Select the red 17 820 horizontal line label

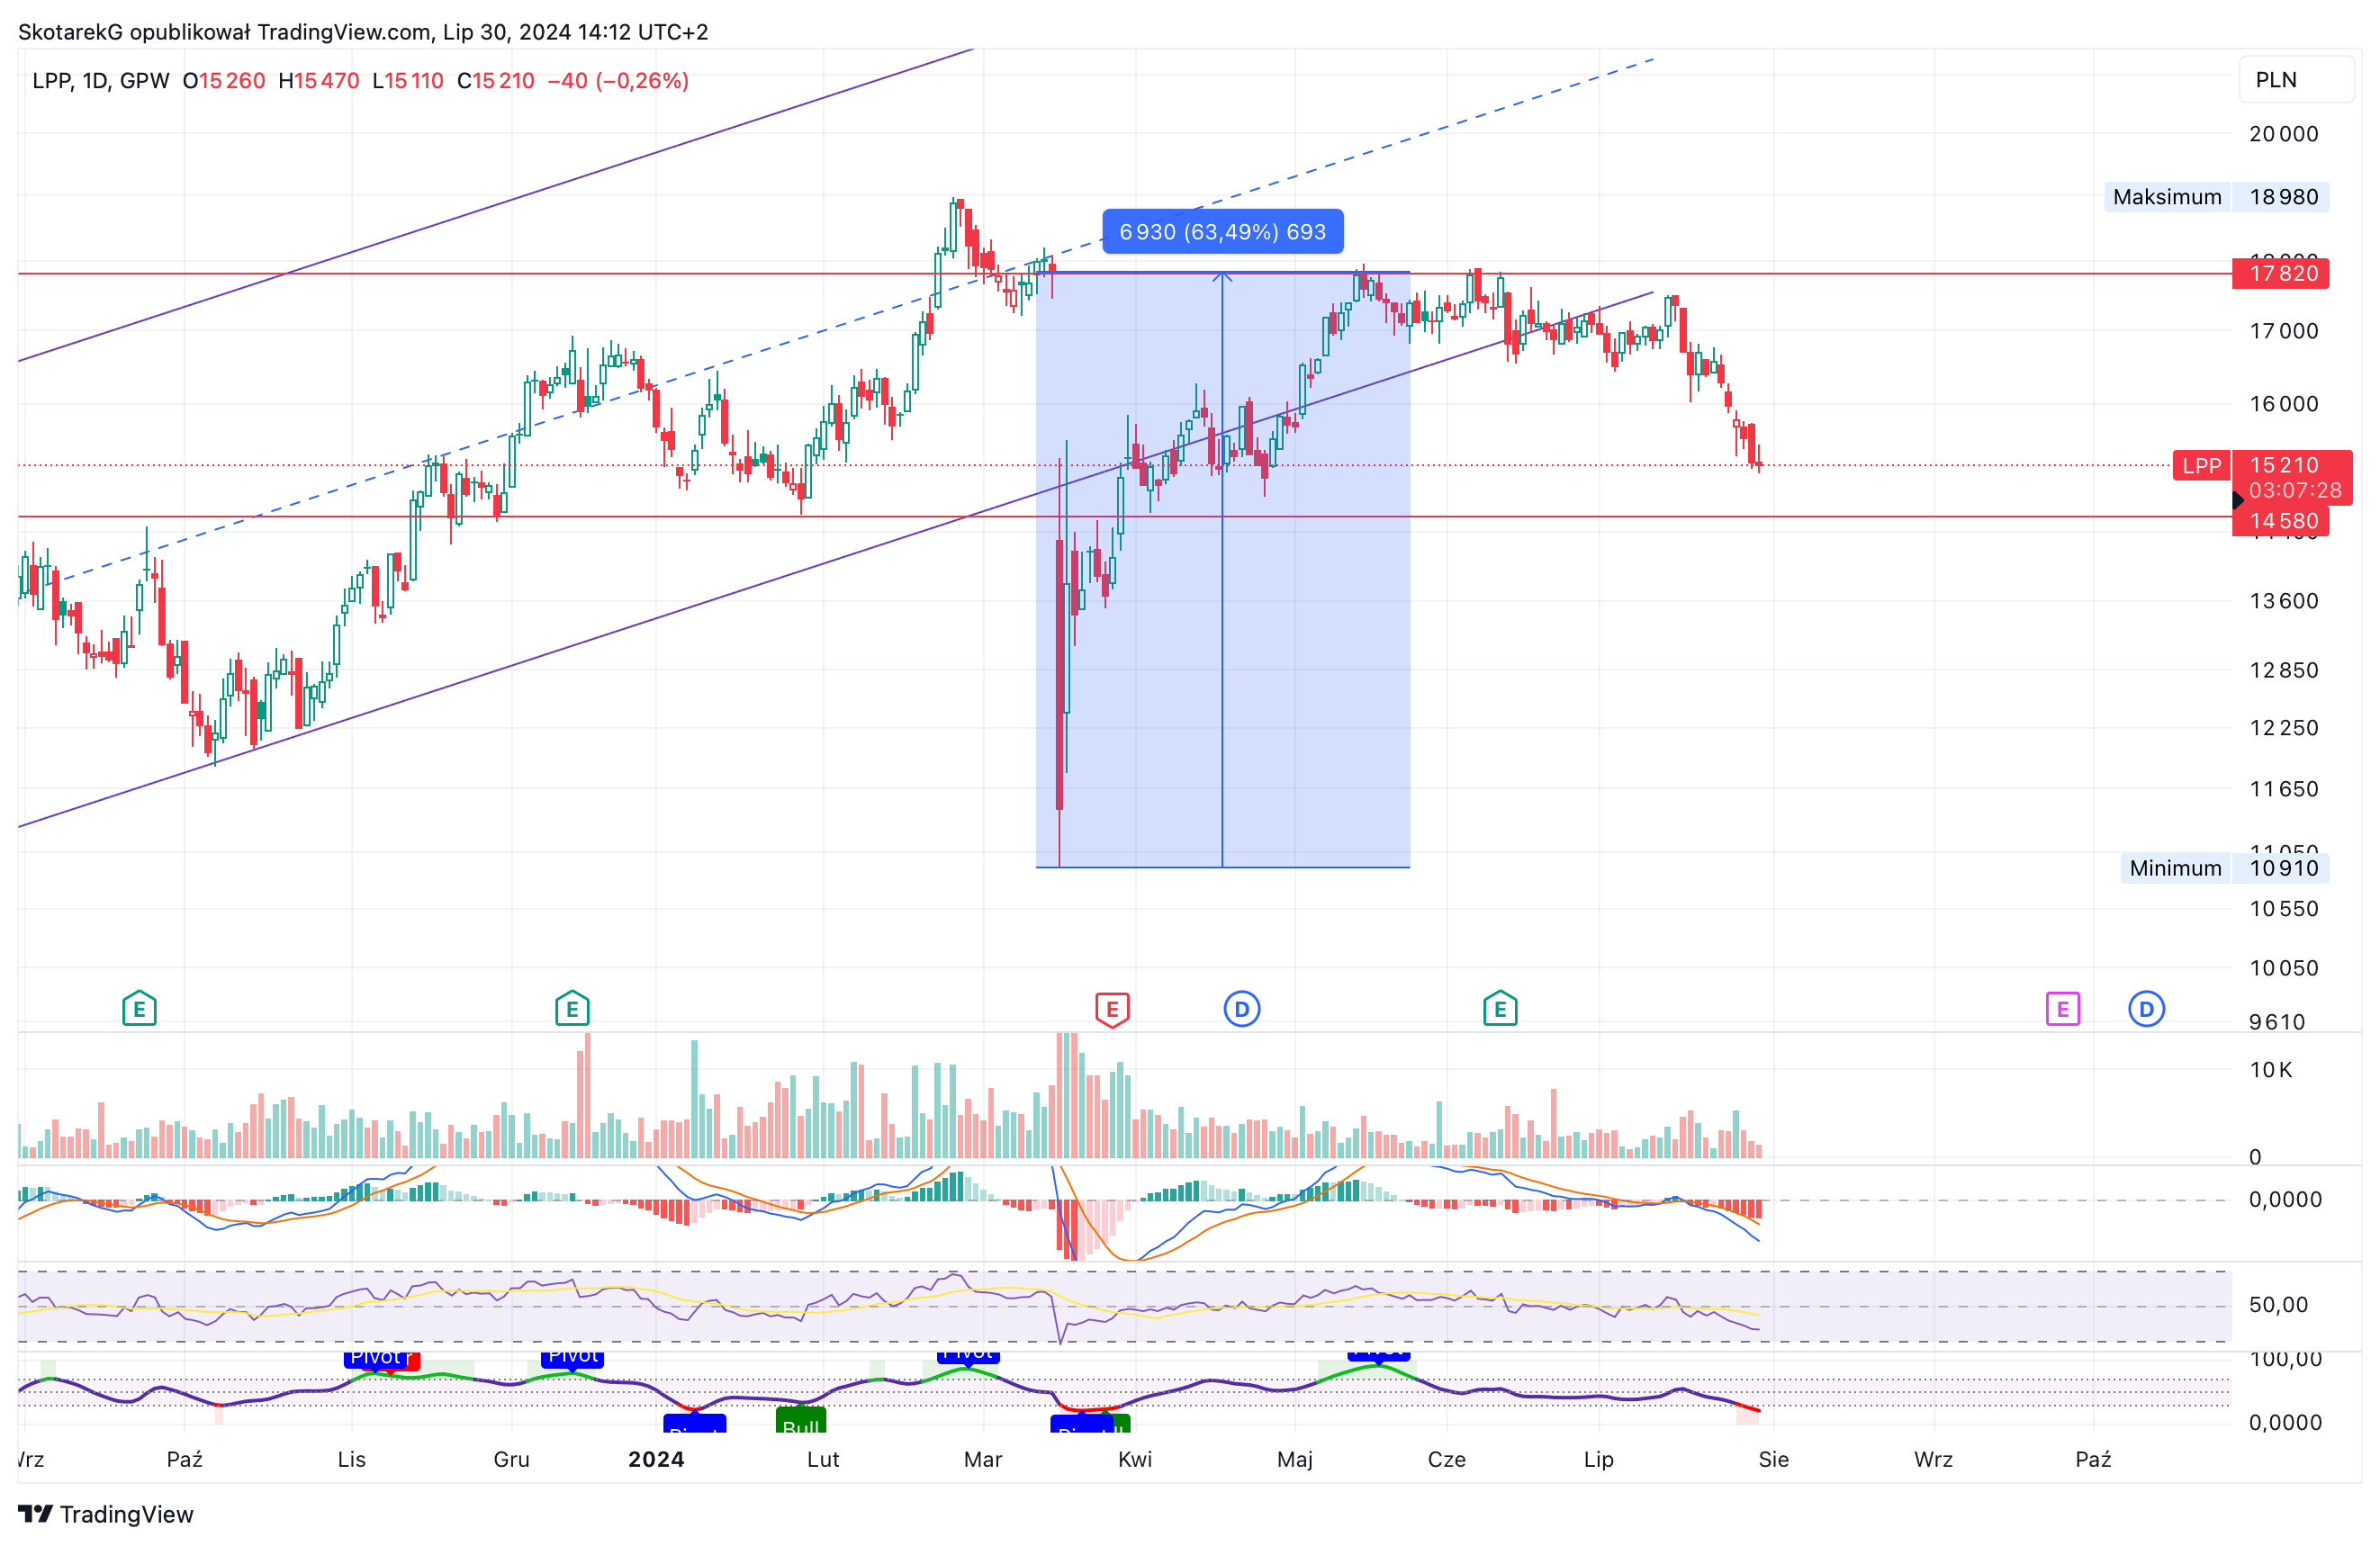2281,273
